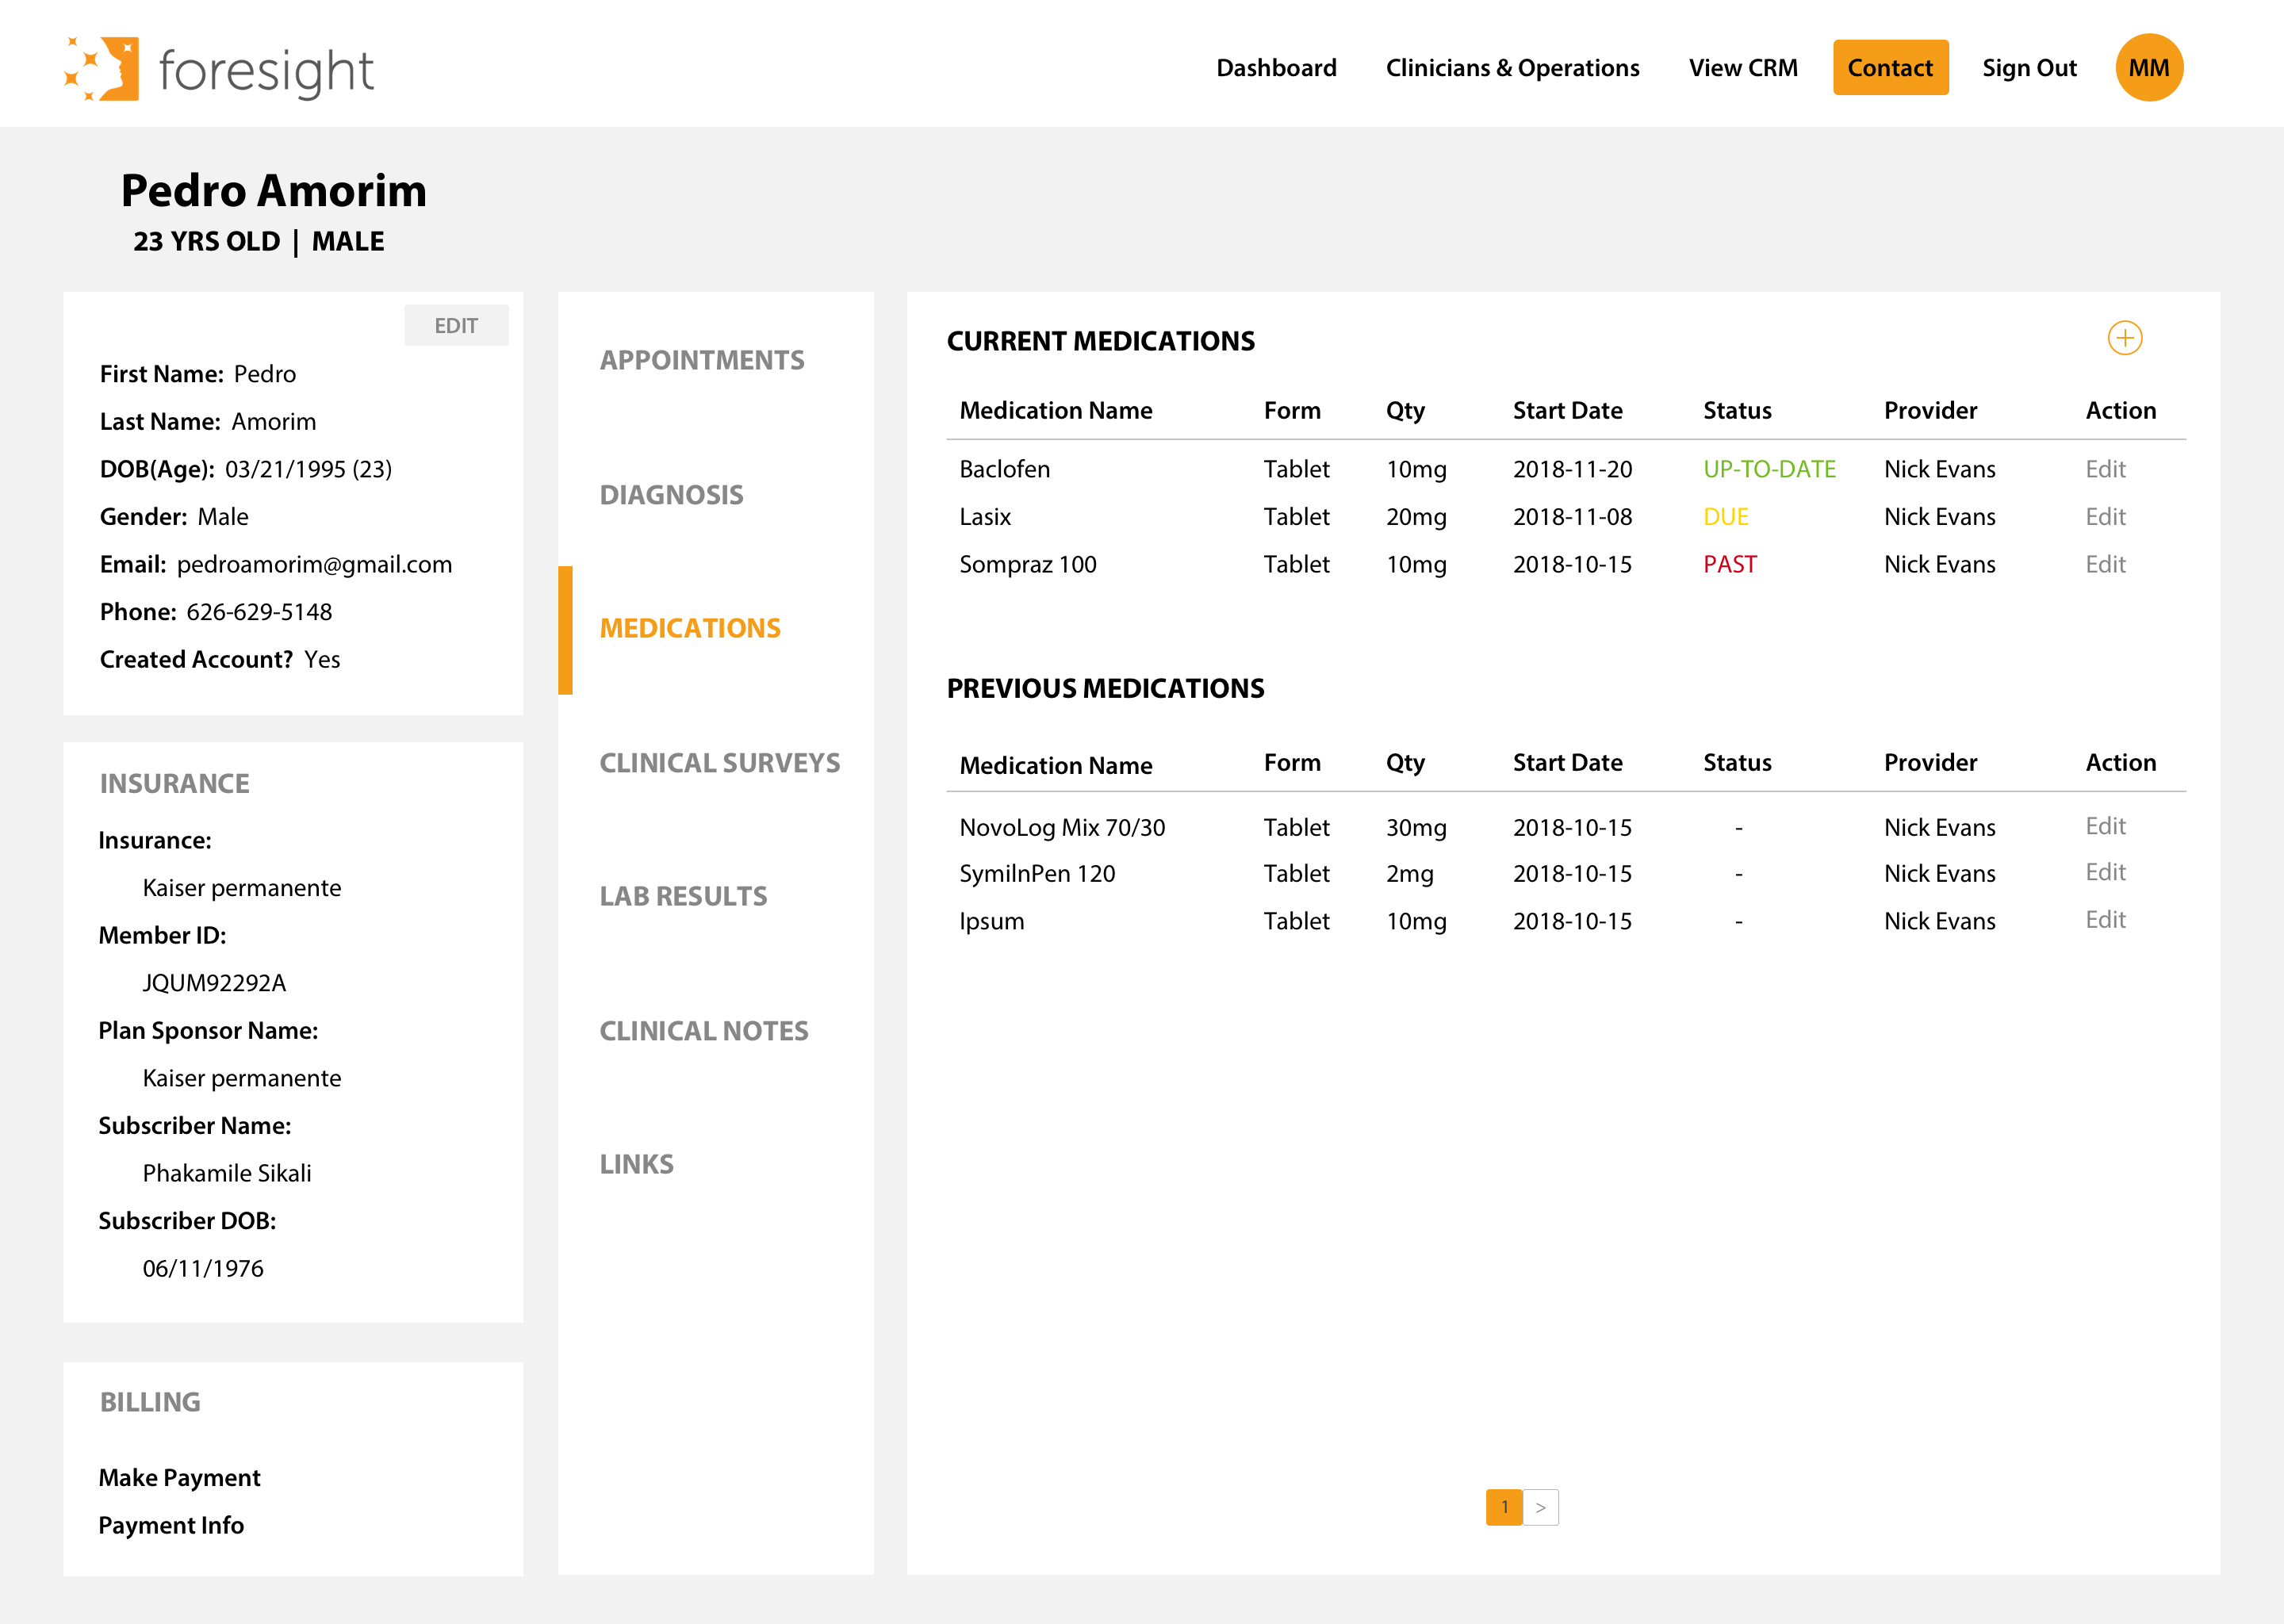The image size is (2284, 1624).
Task: Switch to the Diagnosis tab
Action: tap(671, 495)
